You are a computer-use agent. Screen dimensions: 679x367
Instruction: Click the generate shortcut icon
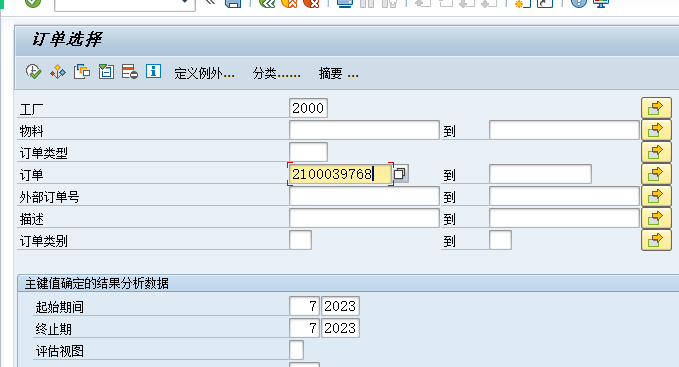pos(545,3)
